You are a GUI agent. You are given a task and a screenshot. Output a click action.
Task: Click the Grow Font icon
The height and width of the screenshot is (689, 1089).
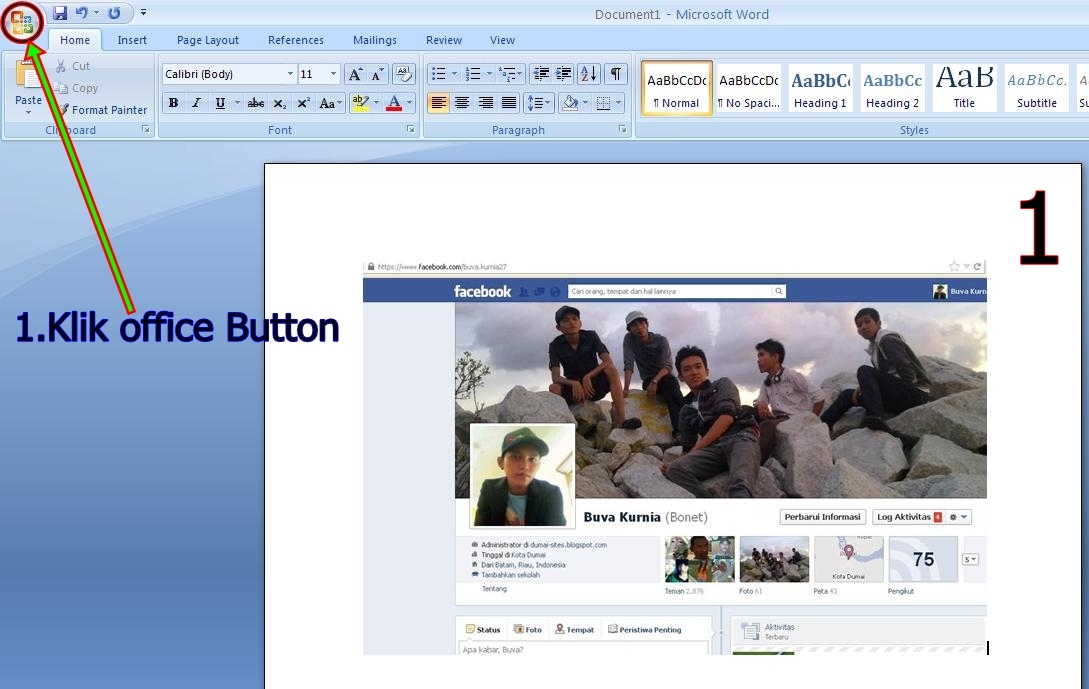354,74
